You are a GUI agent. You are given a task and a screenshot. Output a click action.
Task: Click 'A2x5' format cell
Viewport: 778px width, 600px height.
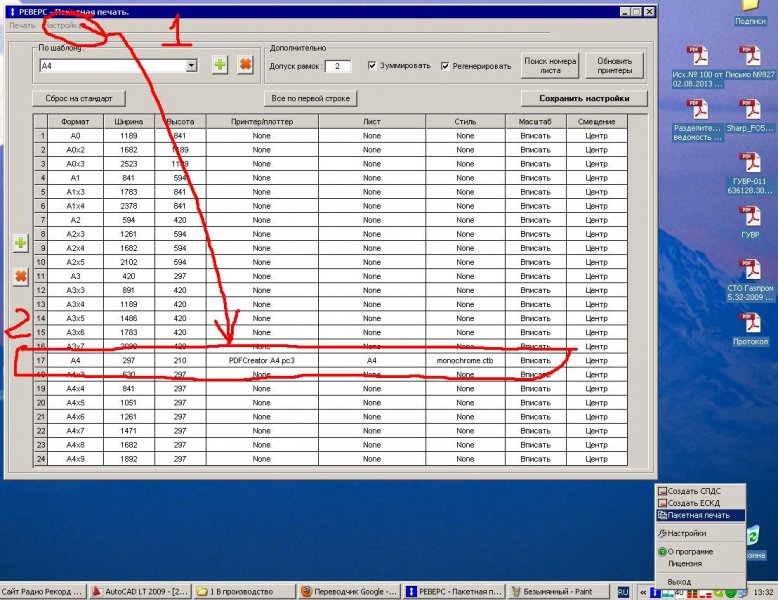[75, 262]
